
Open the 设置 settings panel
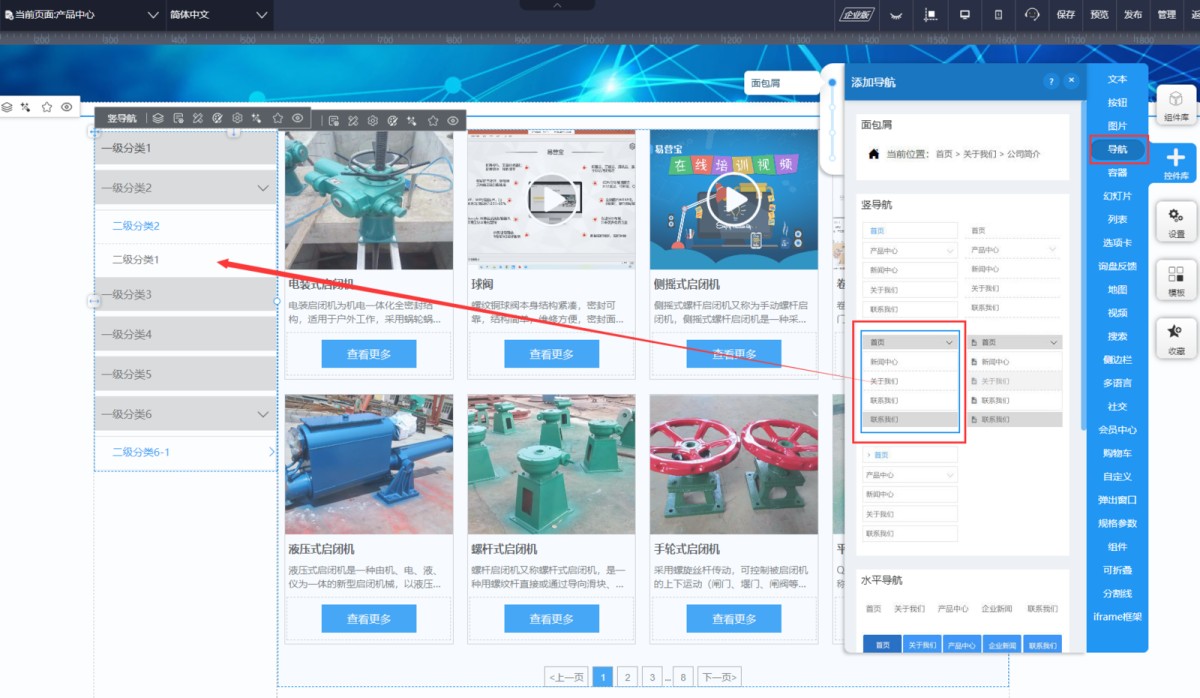(1176, 221)
